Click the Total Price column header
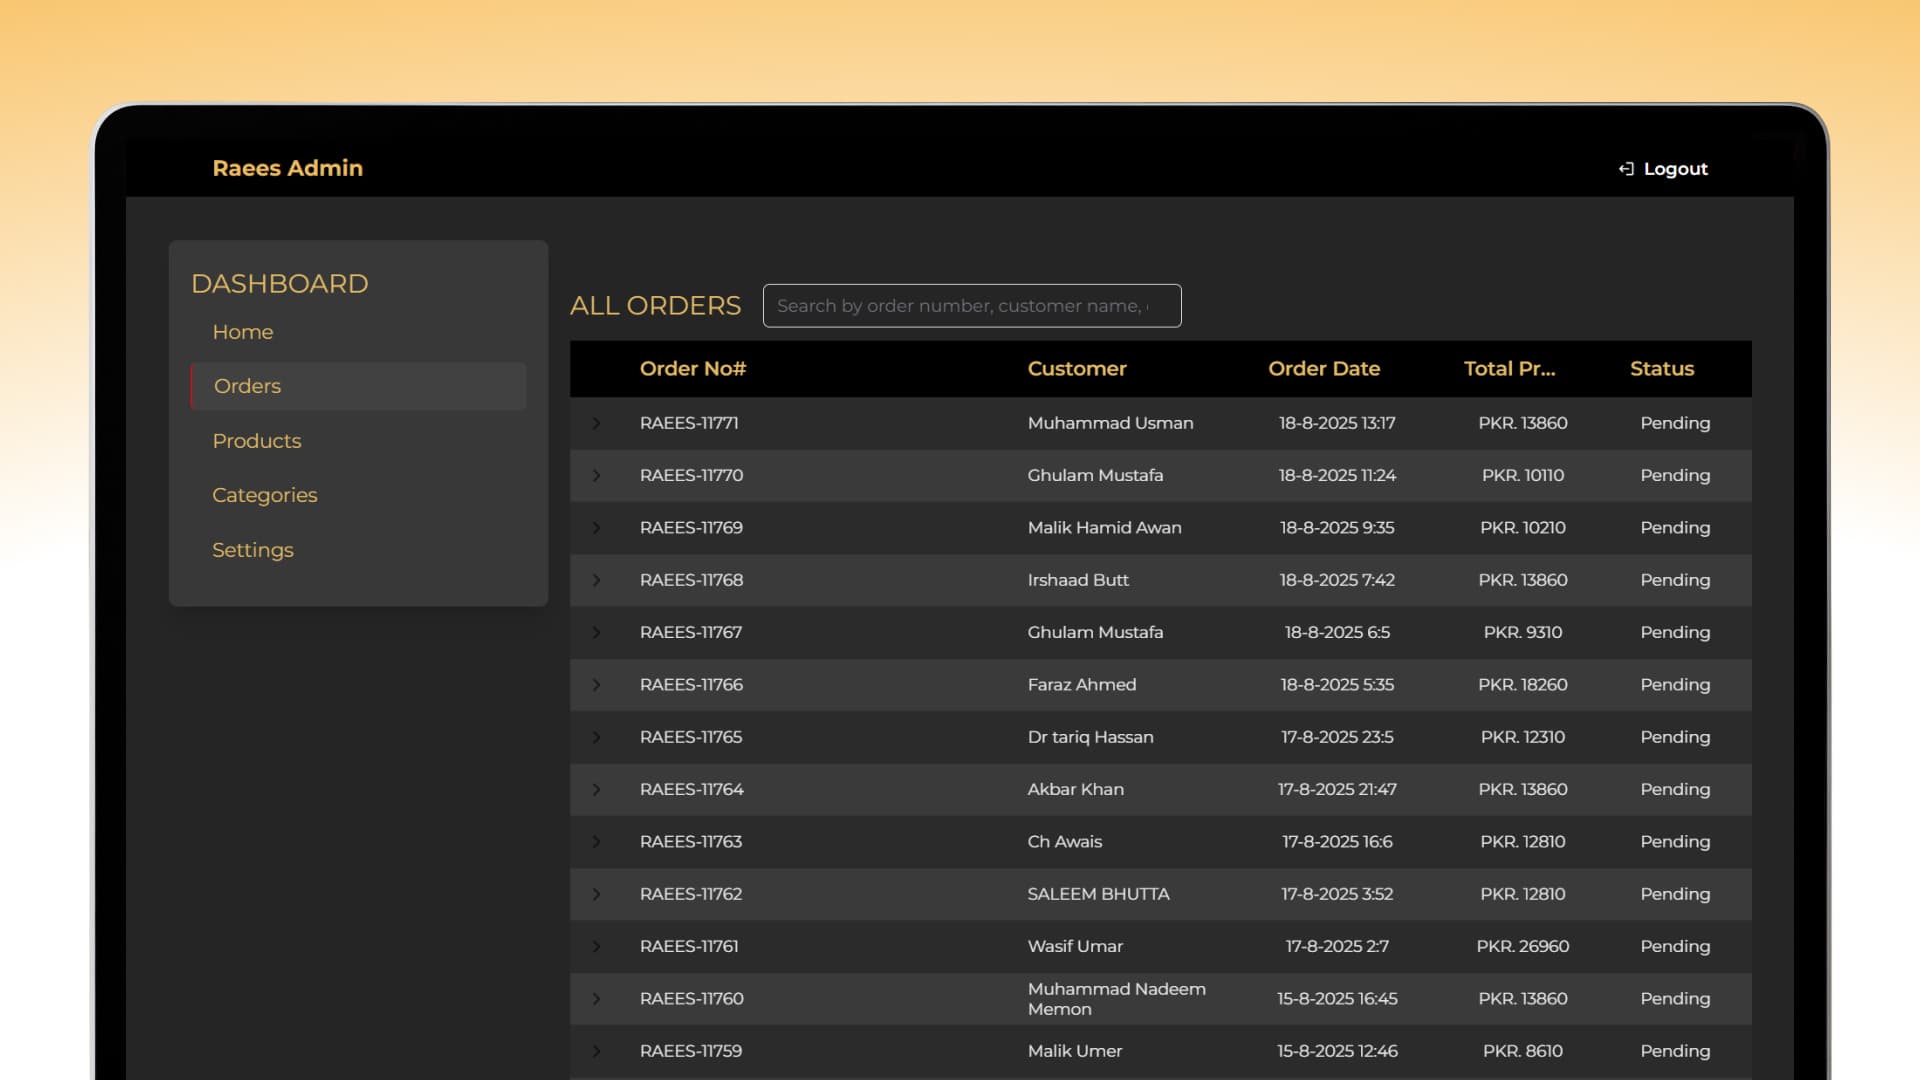Image resolution: width=1920 pixels, height=1080 pixels. coord(1509,369)
